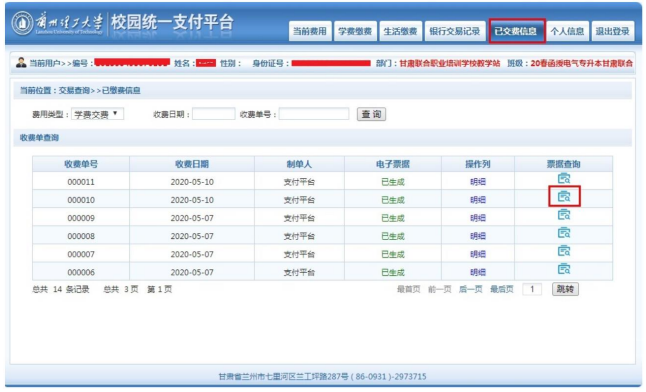Viewport: 646px width, 392px height.
Task: Click the 总共 14 条记录 text
Action: click(x=61, y=289)
